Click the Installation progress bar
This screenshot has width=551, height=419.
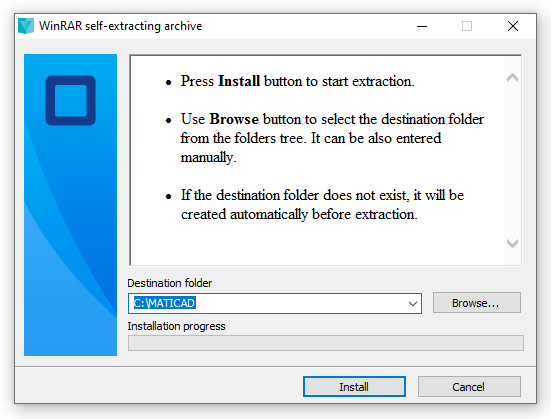click(x=326, y=343)
